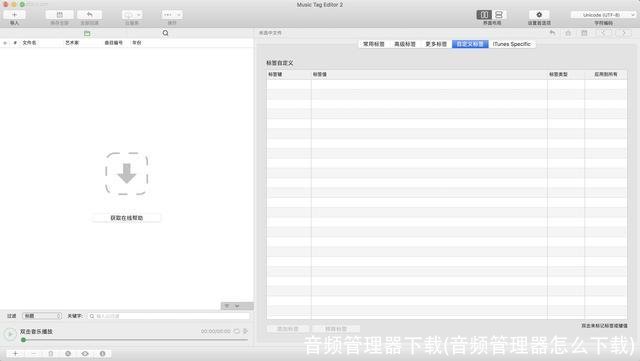This screenshot has height=361, width=640.
Task: Toggle the repeat icon beside the time display
Action: 237,331
